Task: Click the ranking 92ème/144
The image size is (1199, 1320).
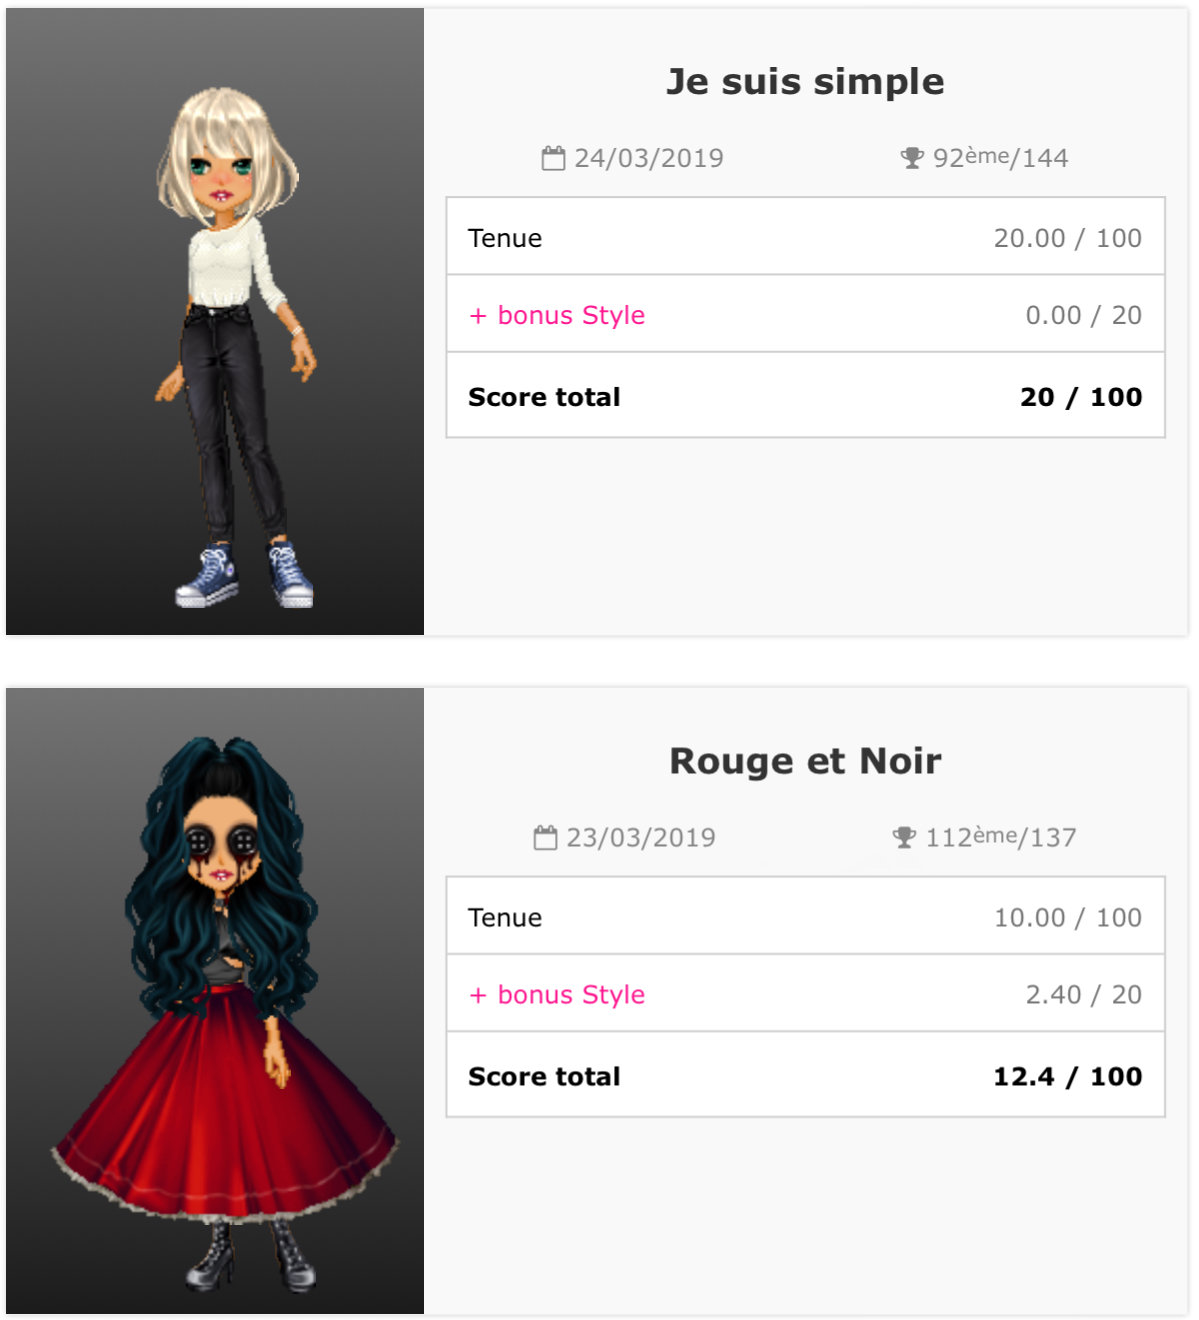Action: tap(1000, 157)
